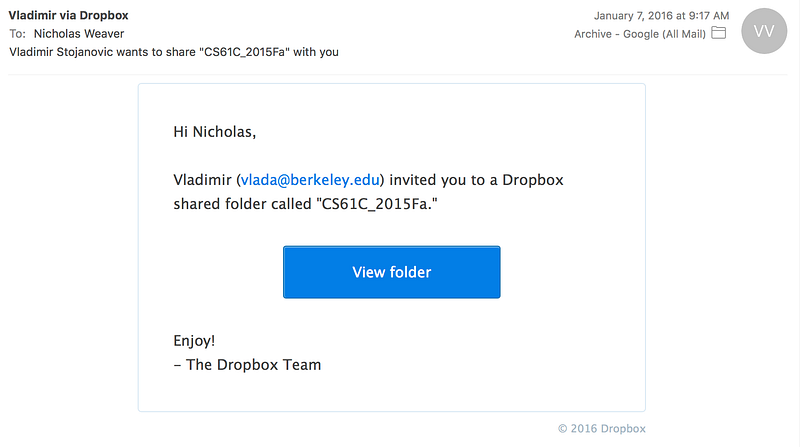Click the word Dropbox in the invitation sentence
The image size is (800, 447).
533,180
